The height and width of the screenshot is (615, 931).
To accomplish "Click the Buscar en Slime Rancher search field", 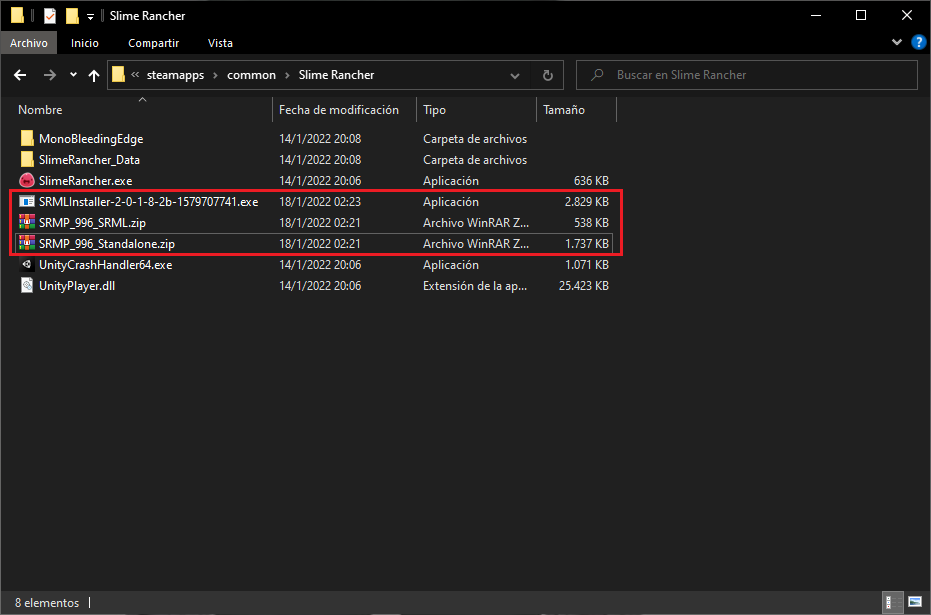I will coord(747,75).
